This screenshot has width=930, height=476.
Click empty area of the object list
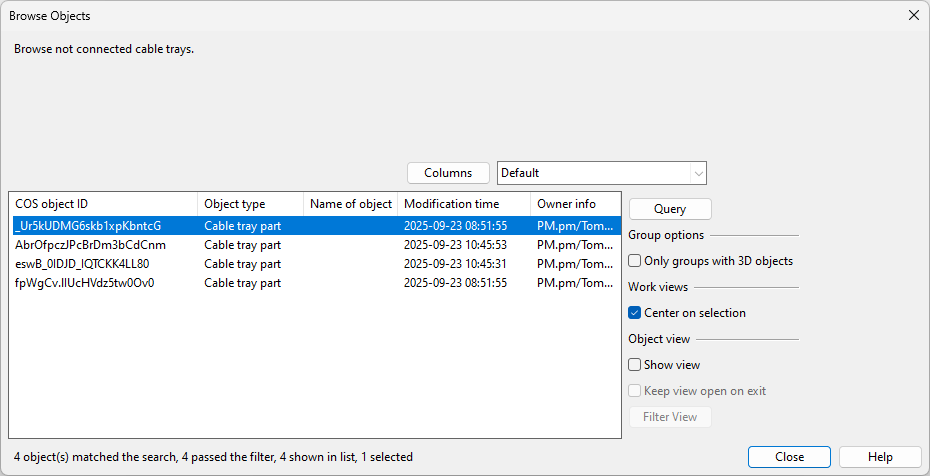[300, 370]
